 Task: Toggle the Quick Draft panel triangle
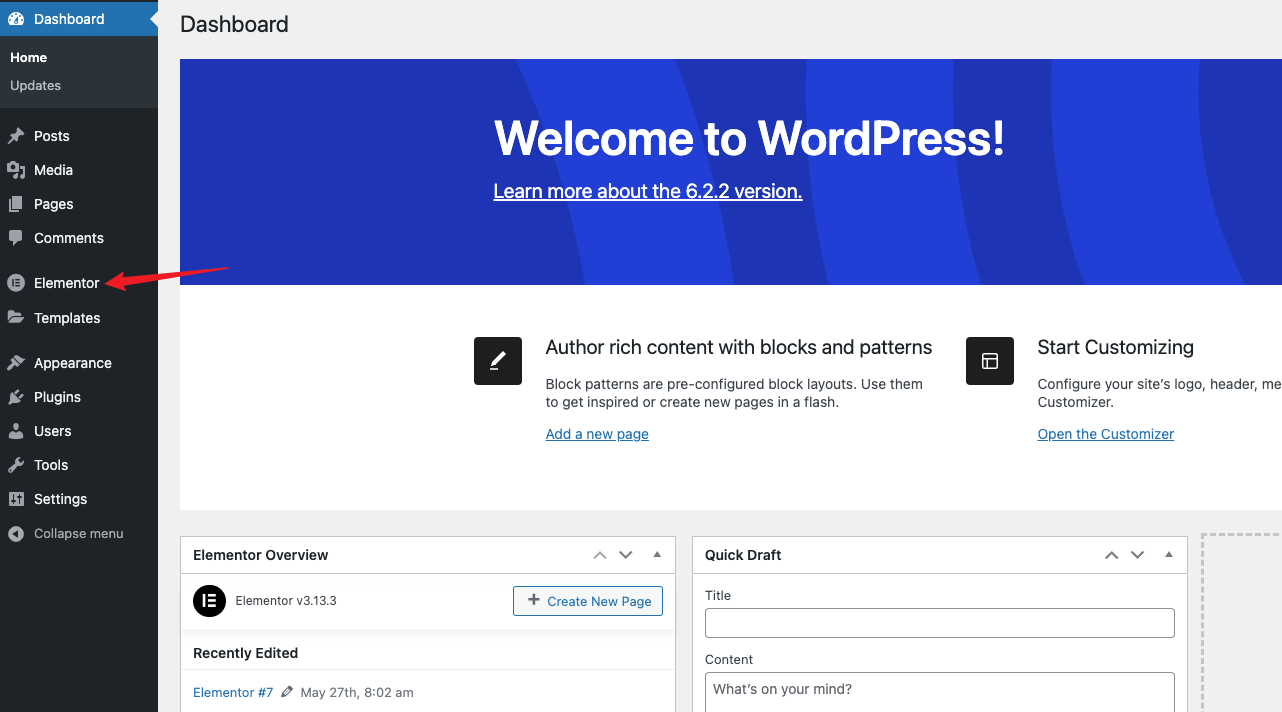(x=1169, y=555)
